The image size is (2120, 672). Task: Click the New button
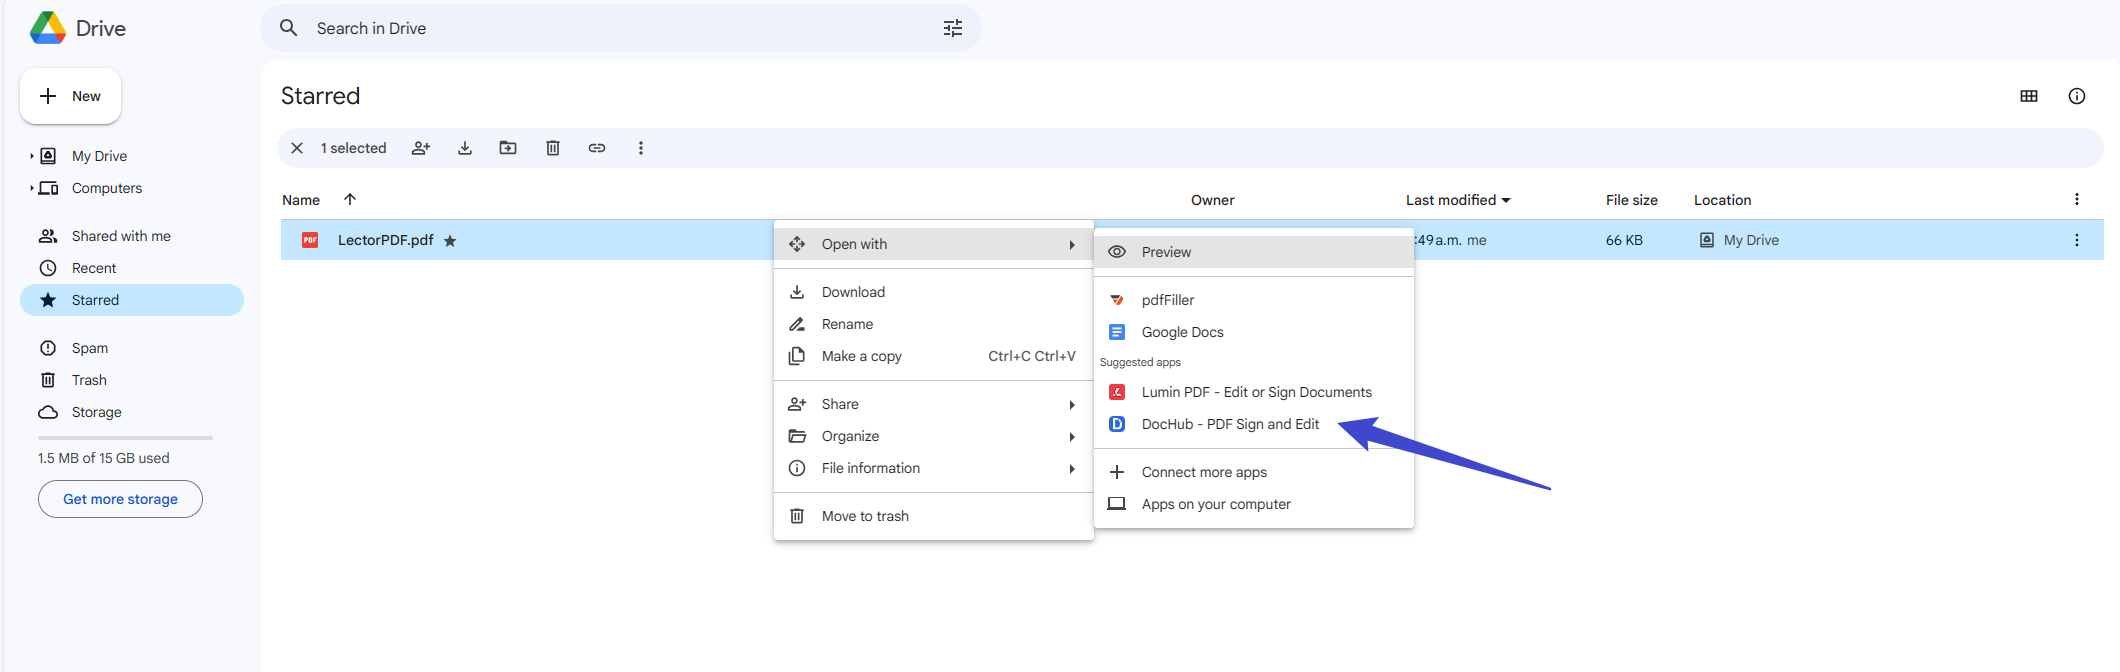coord(70,96)
